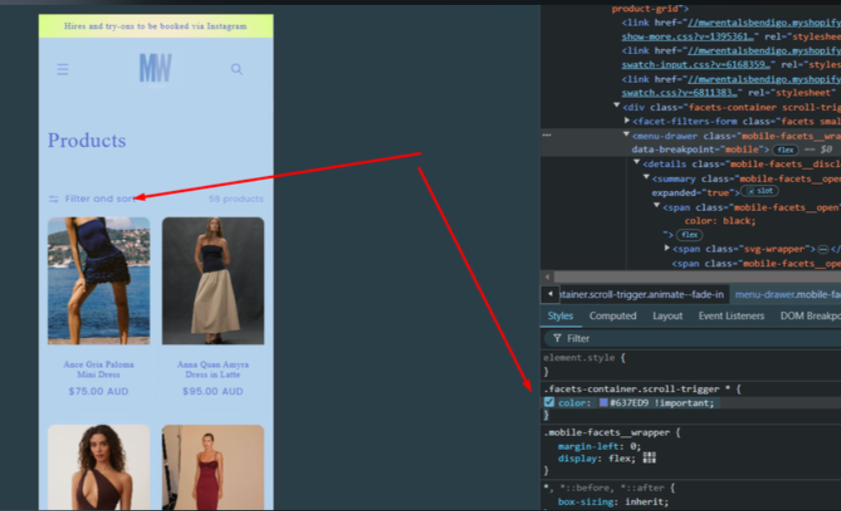The image size is (841, 511).
Task: Click the '.mobile-facets__wrapper' selector
Action: 607,432
